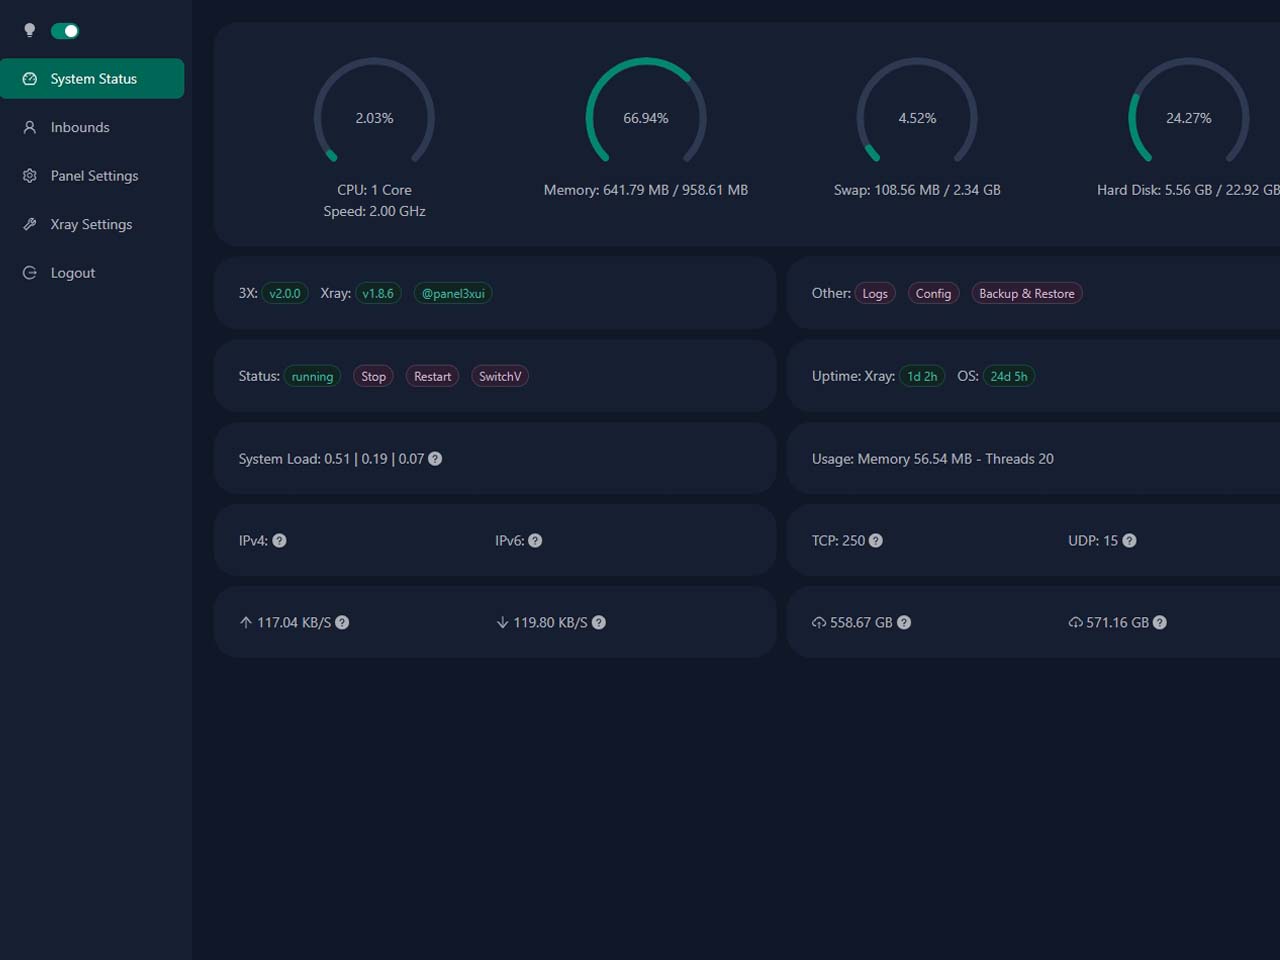Open the Config button

(933, 293)
